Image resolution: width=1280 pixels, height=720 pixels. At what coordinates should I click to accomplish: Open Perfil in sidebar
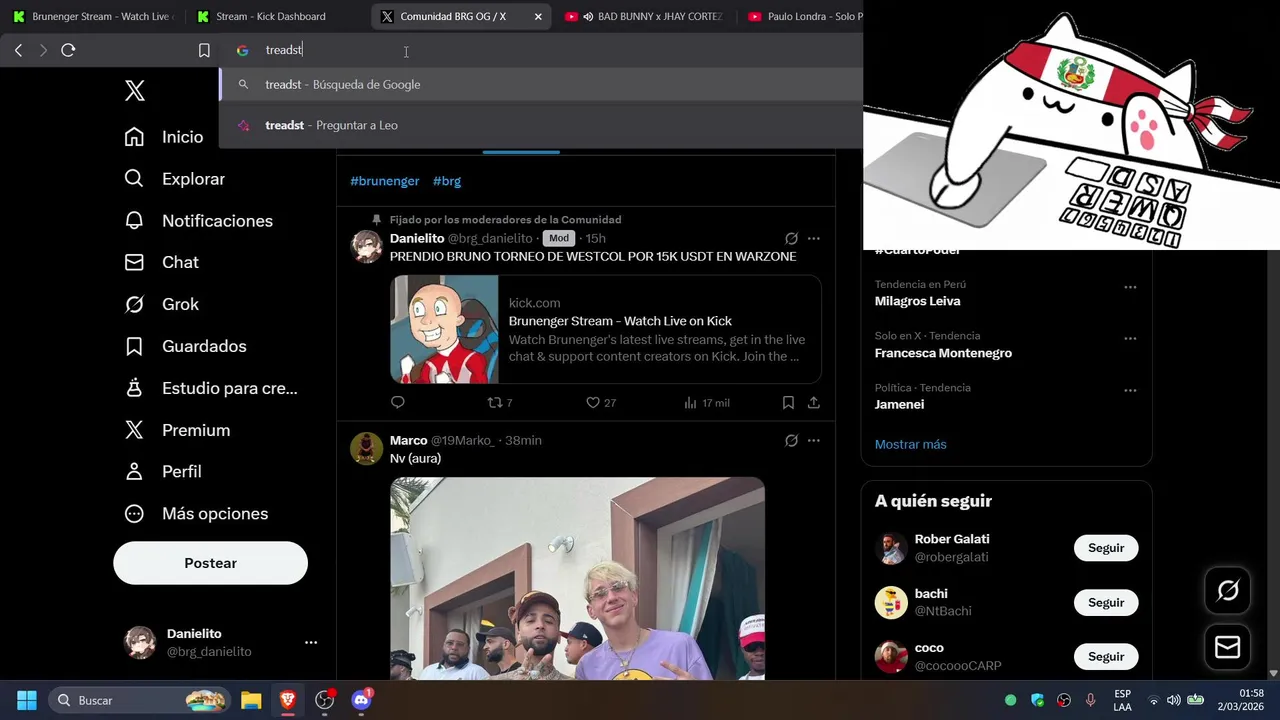coord(163,471)
